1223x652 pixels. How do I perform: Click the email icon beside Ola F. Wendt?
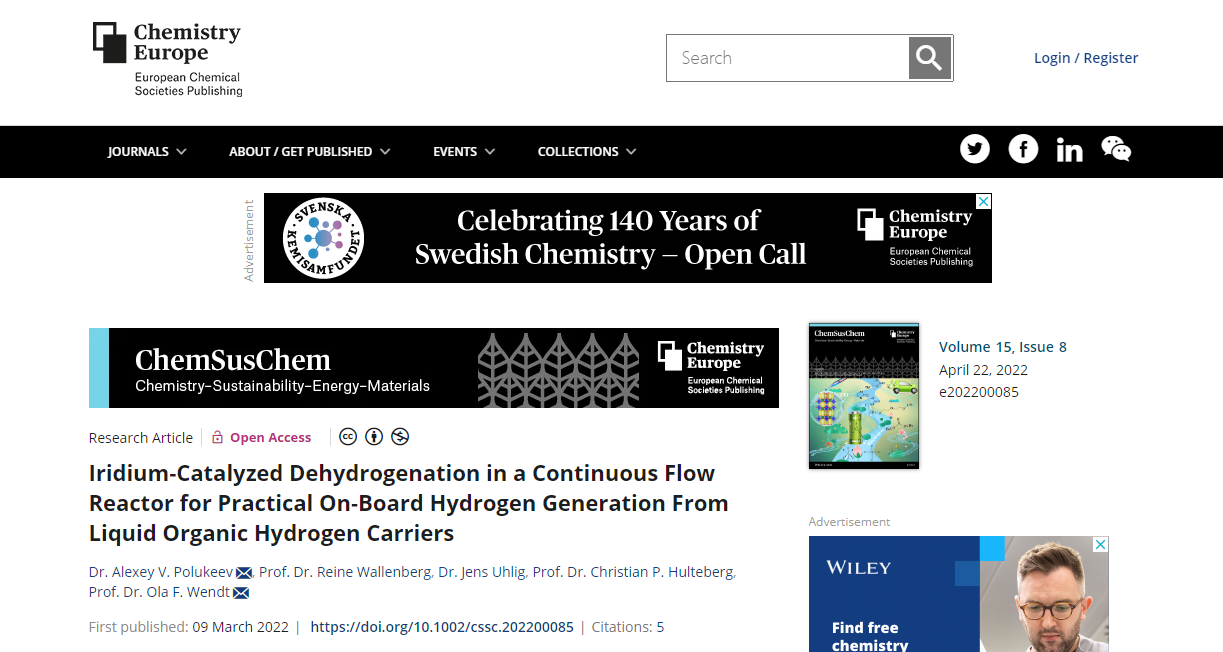[241, 593]
